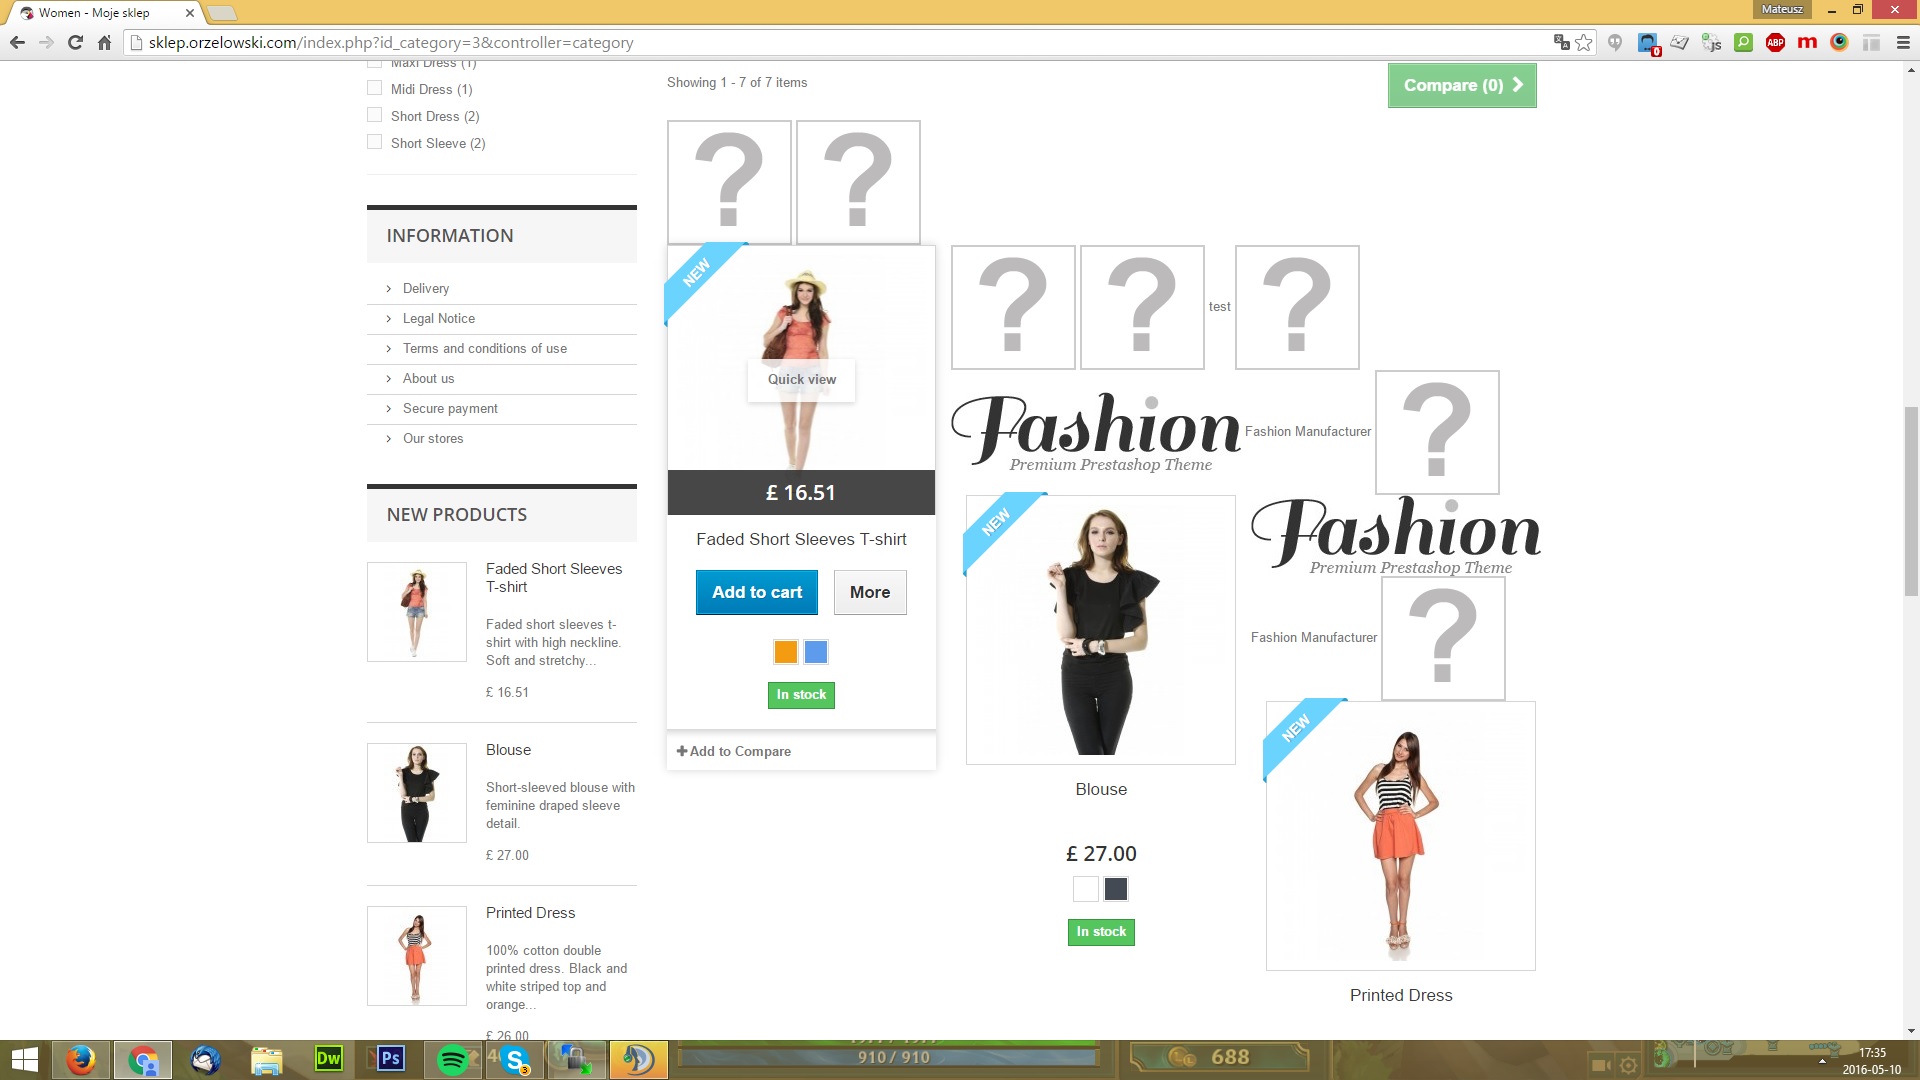Screen dimensions: 1920x1080
Task: Launch Firefox from the taskbar
Action: click(x=80, y=1059)
